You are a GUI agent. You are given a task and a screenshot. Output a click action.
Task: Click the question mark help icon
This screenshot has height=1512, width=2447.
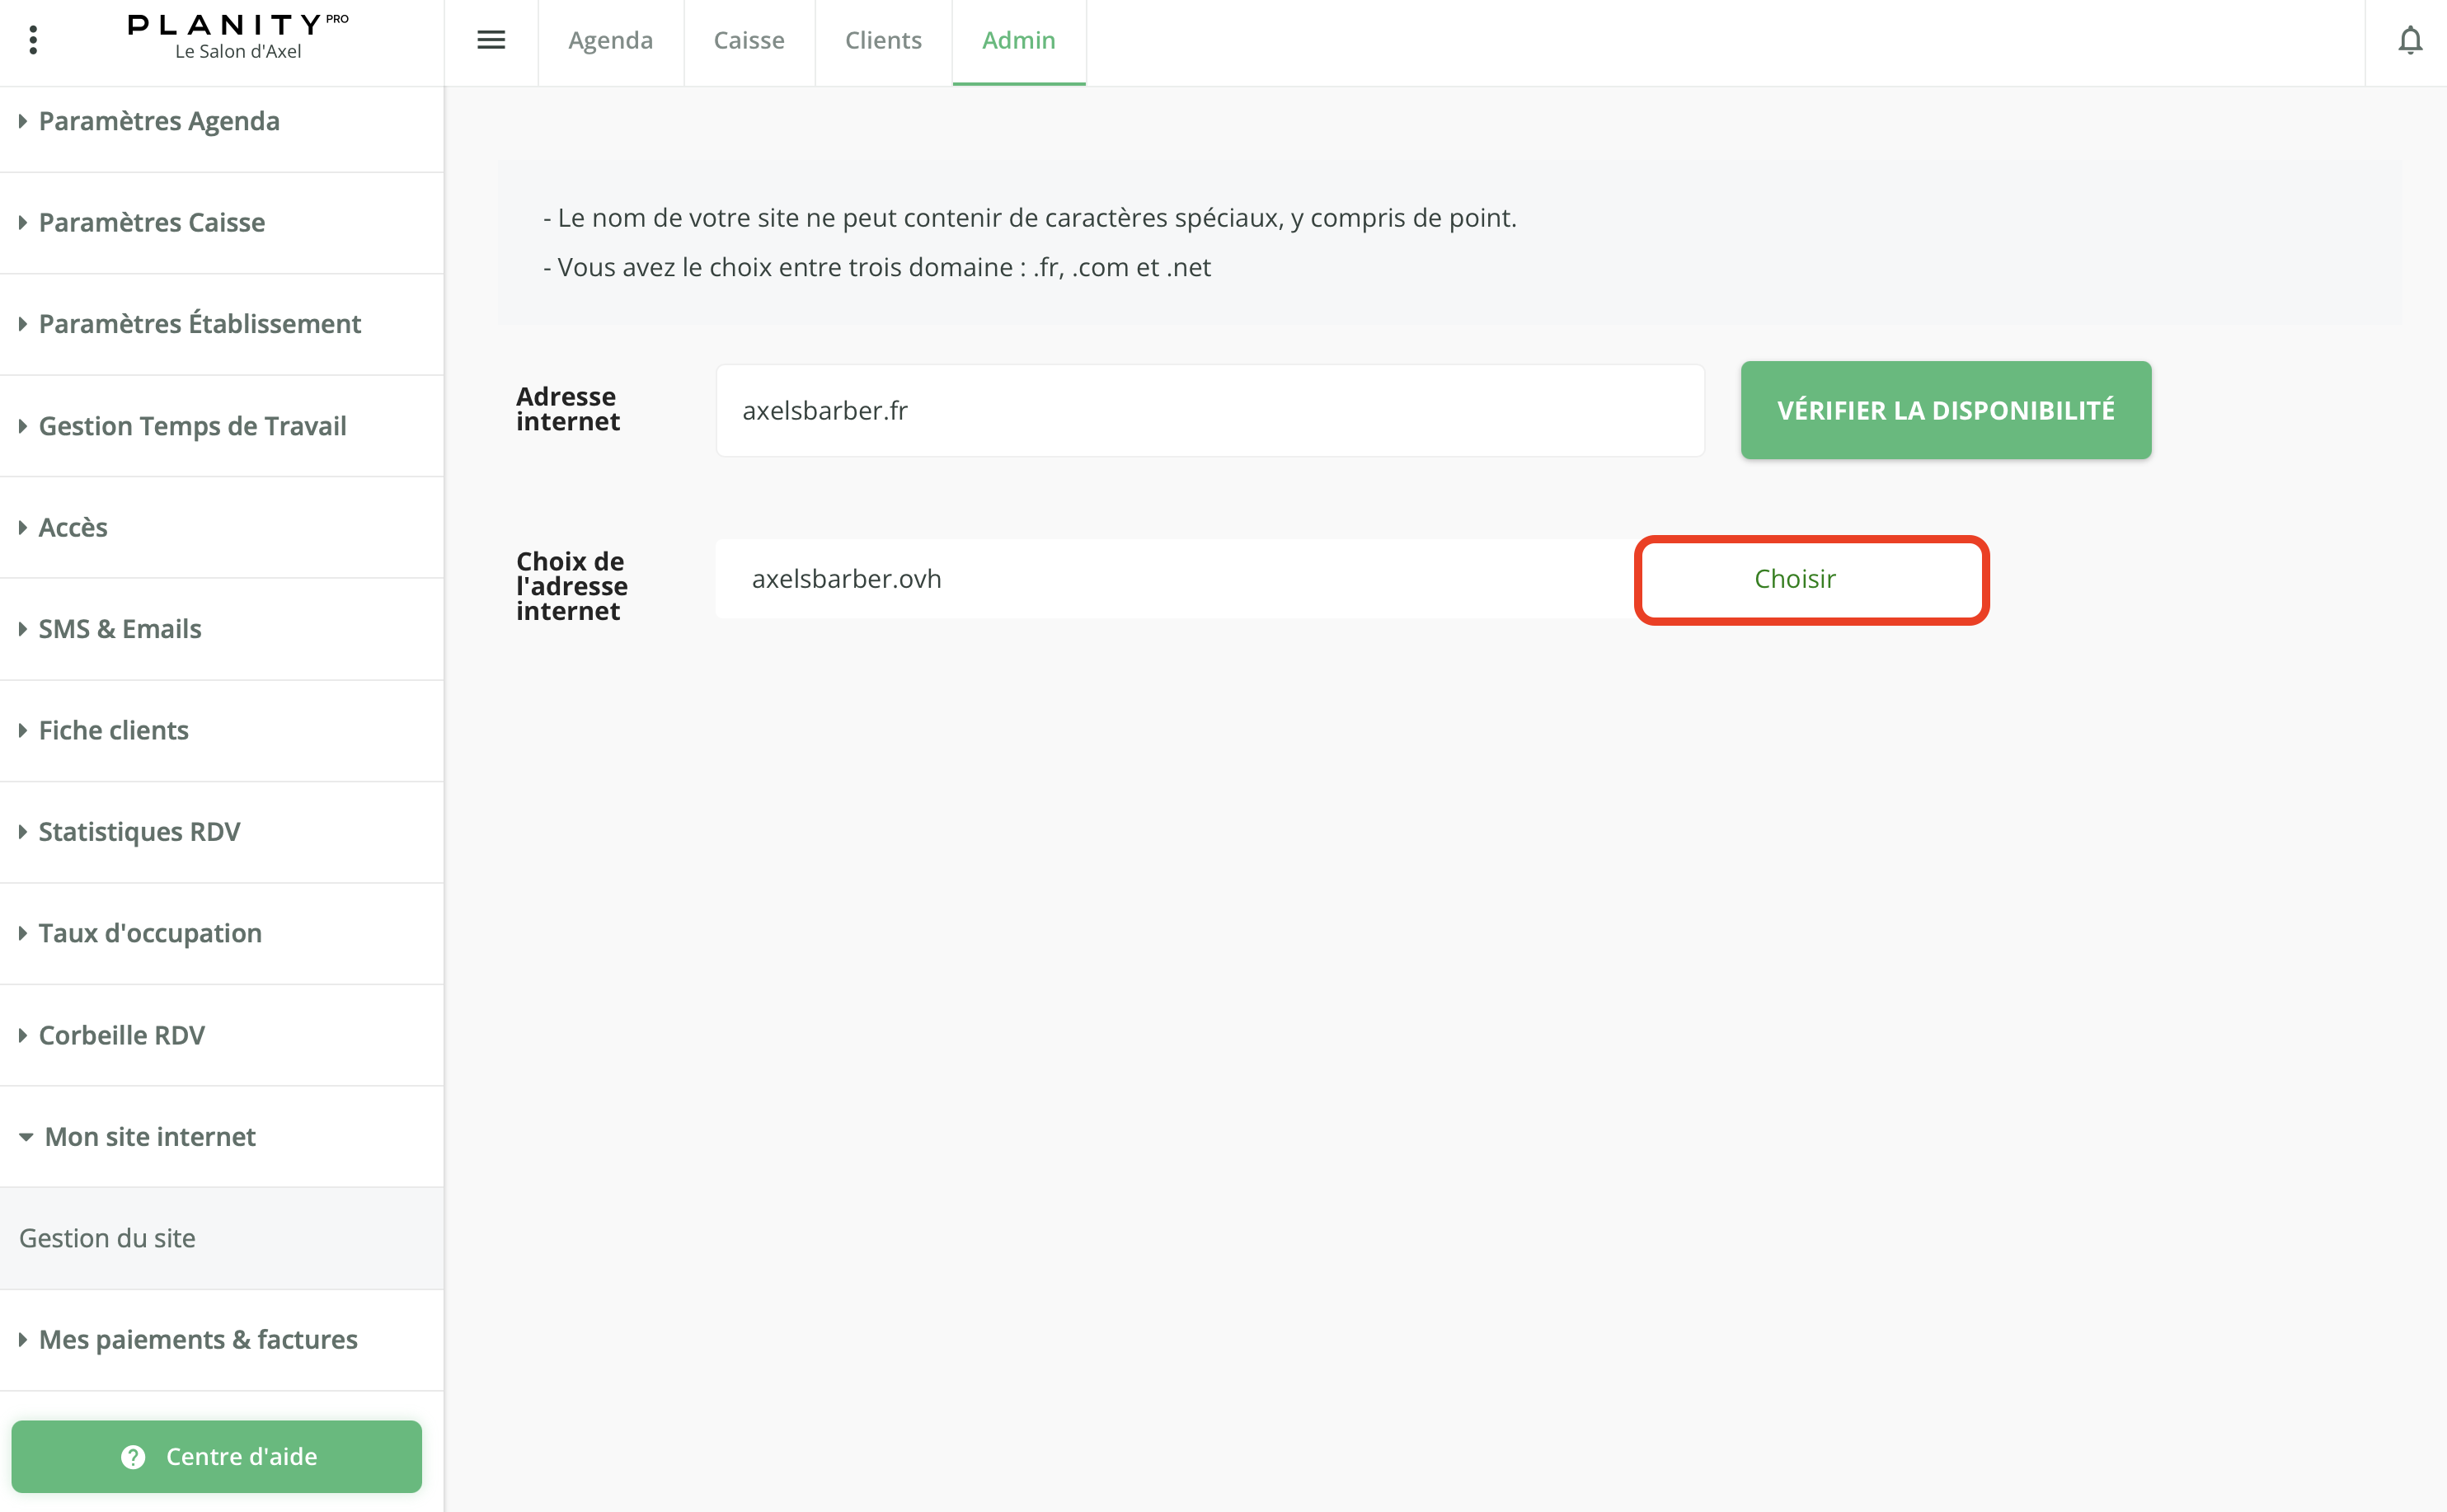(133, 1457)
